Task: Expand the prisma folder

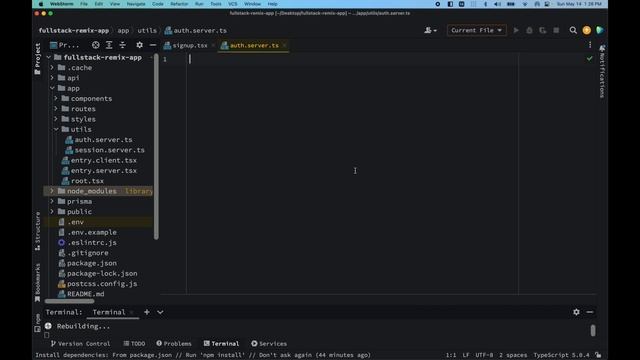Action: 52,201
